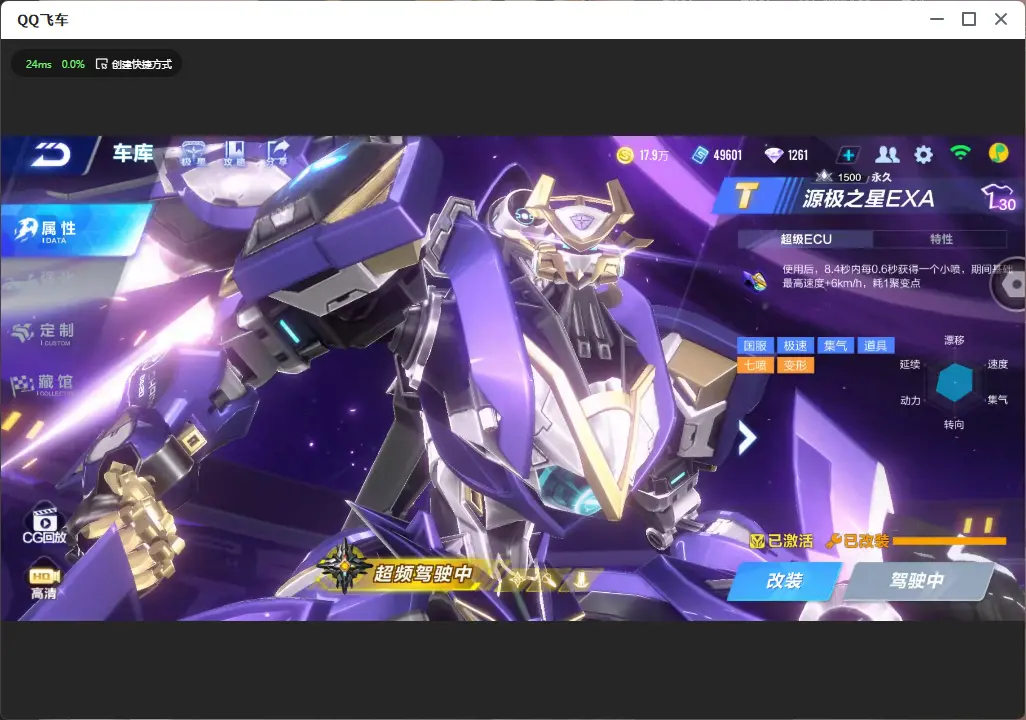Select the 定制 CUSTOM sidebar tab
This screenshot has width=1026, height=720.
pos(44,333)
